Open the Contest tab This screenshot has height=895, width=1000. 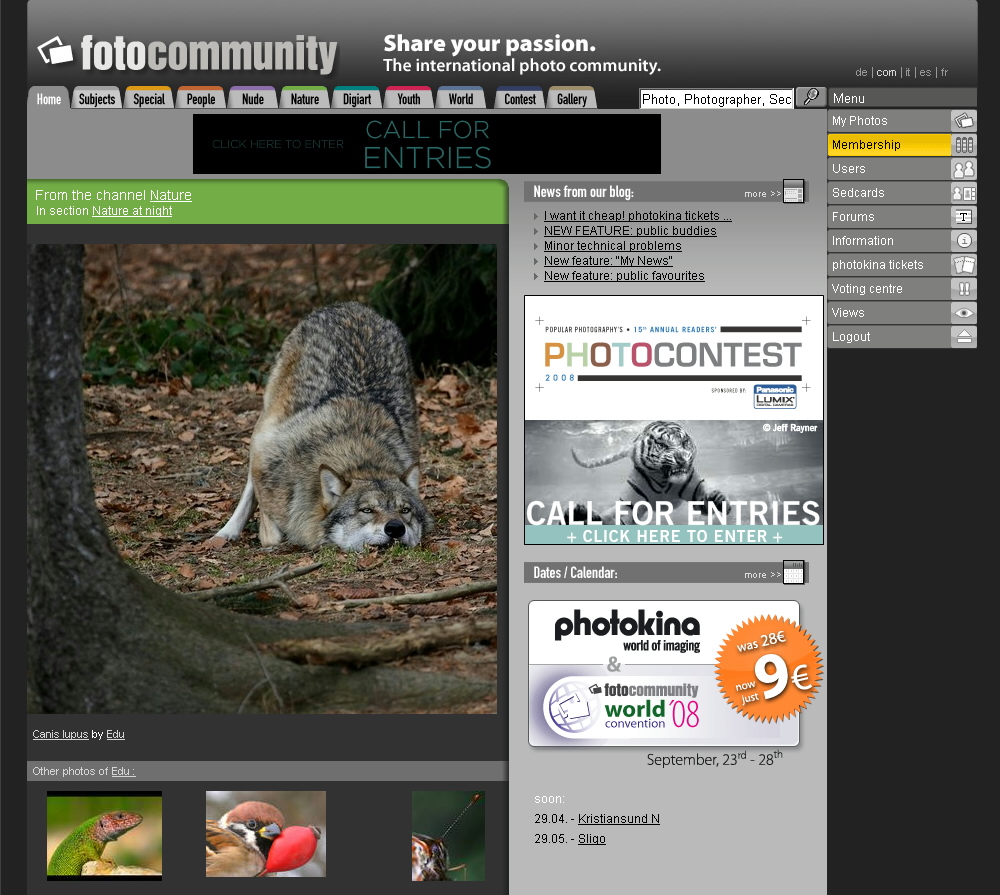(x=520, y=99)
